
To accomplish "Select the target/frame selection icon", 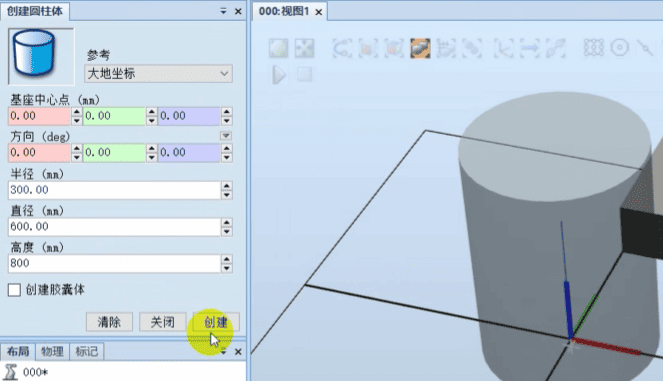I will click(x=504, y=48).
